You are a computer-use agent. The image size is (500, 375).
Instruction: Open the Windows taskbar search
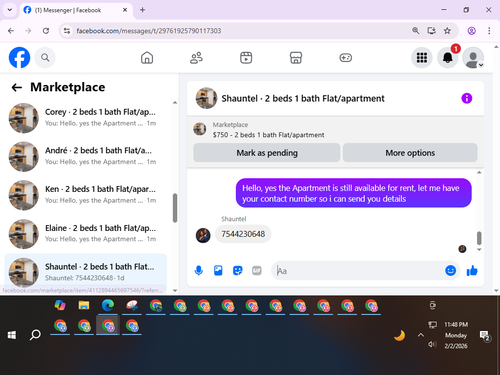click(x=35, y=335)
